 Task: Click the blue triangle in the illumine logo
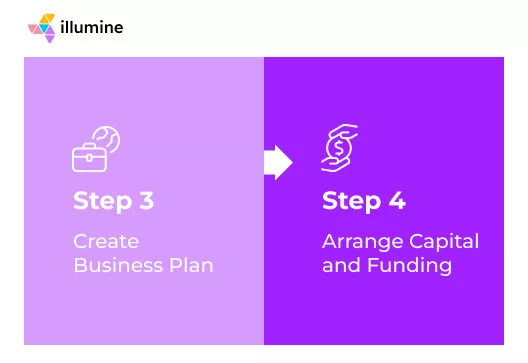44,28
